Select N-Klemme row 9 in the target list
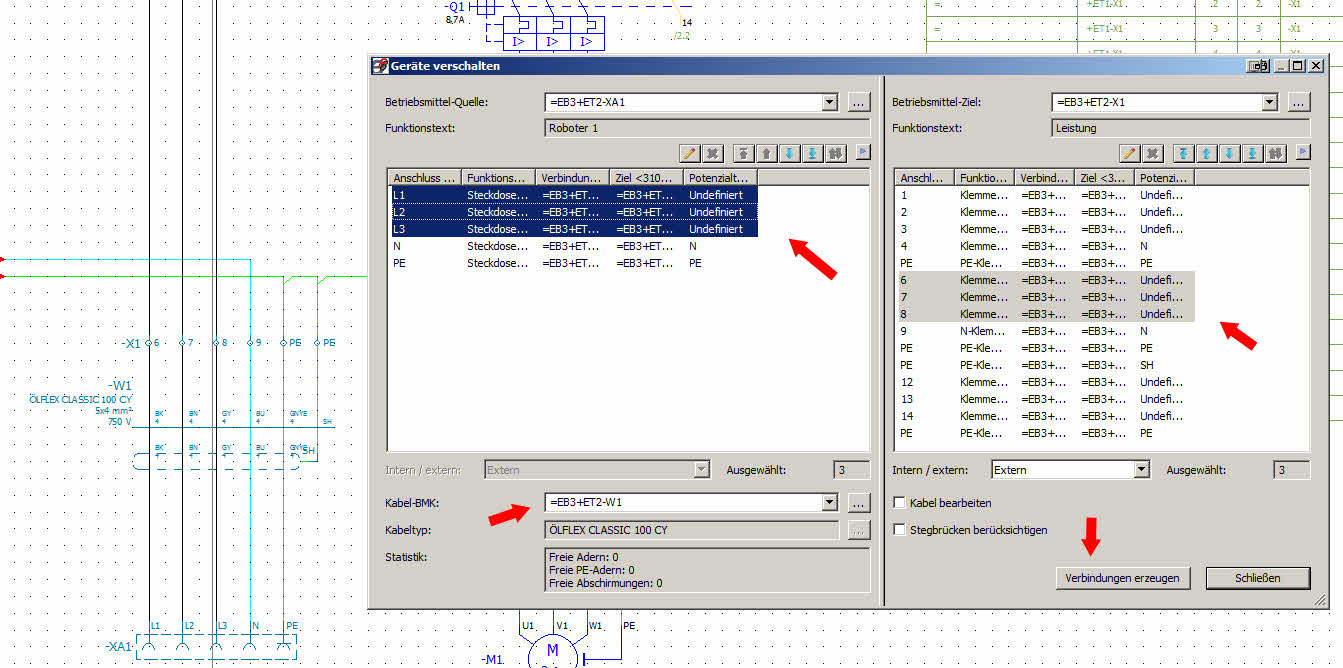Viewport: 1343px width, 668px height. [1045, 331]
